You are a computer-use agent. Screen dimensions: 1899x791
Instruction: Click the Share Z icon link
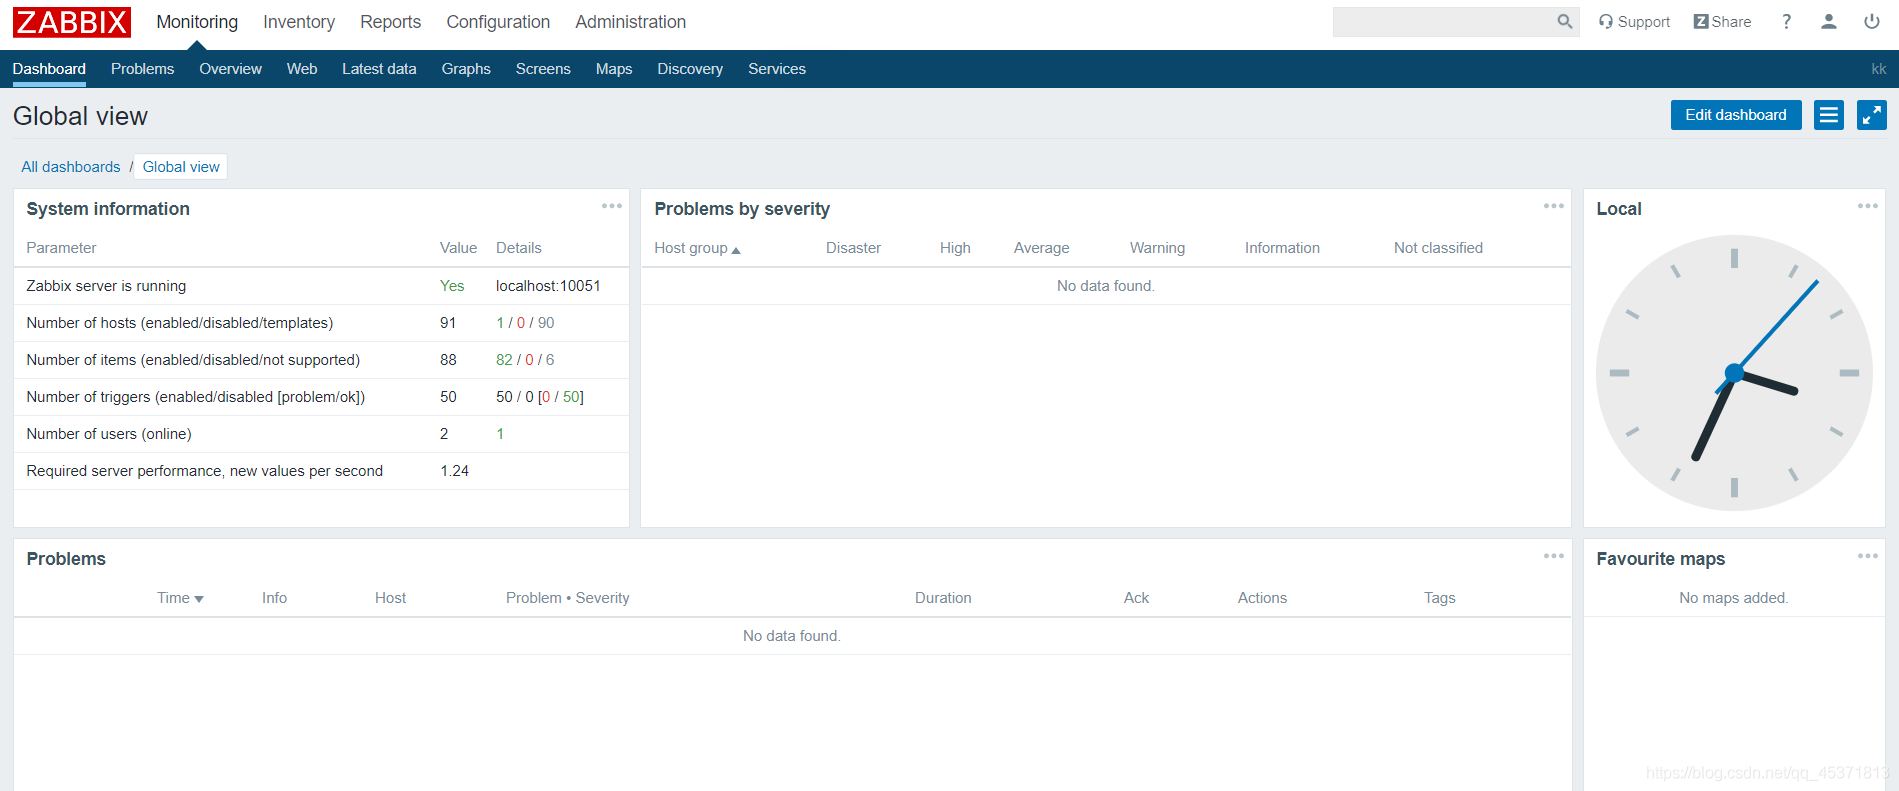1722,22
